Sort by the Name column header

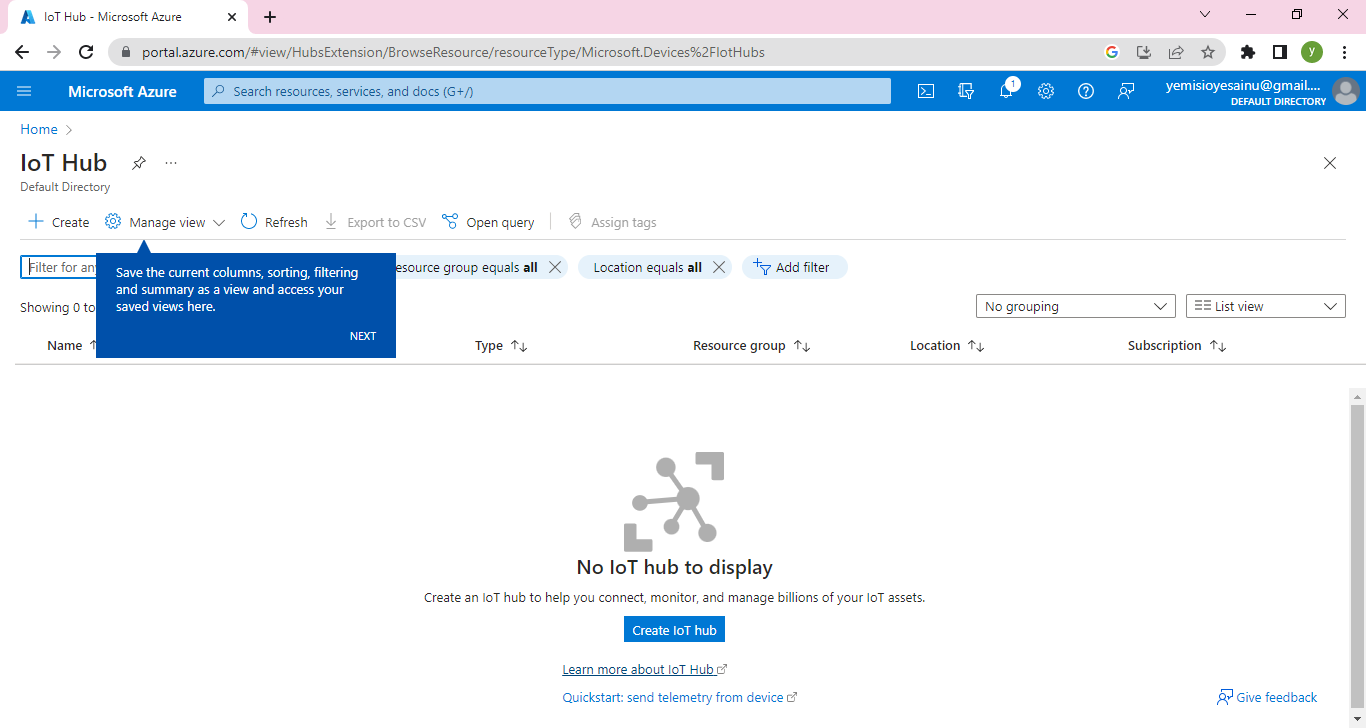(65, 345)
